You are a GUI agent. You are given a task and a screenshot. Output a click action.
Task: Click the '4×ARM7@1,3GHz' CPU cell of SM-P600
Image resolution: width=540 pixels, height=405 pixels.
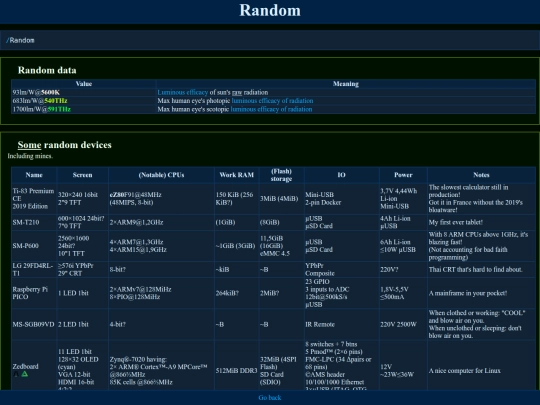(x=162, y=246)
